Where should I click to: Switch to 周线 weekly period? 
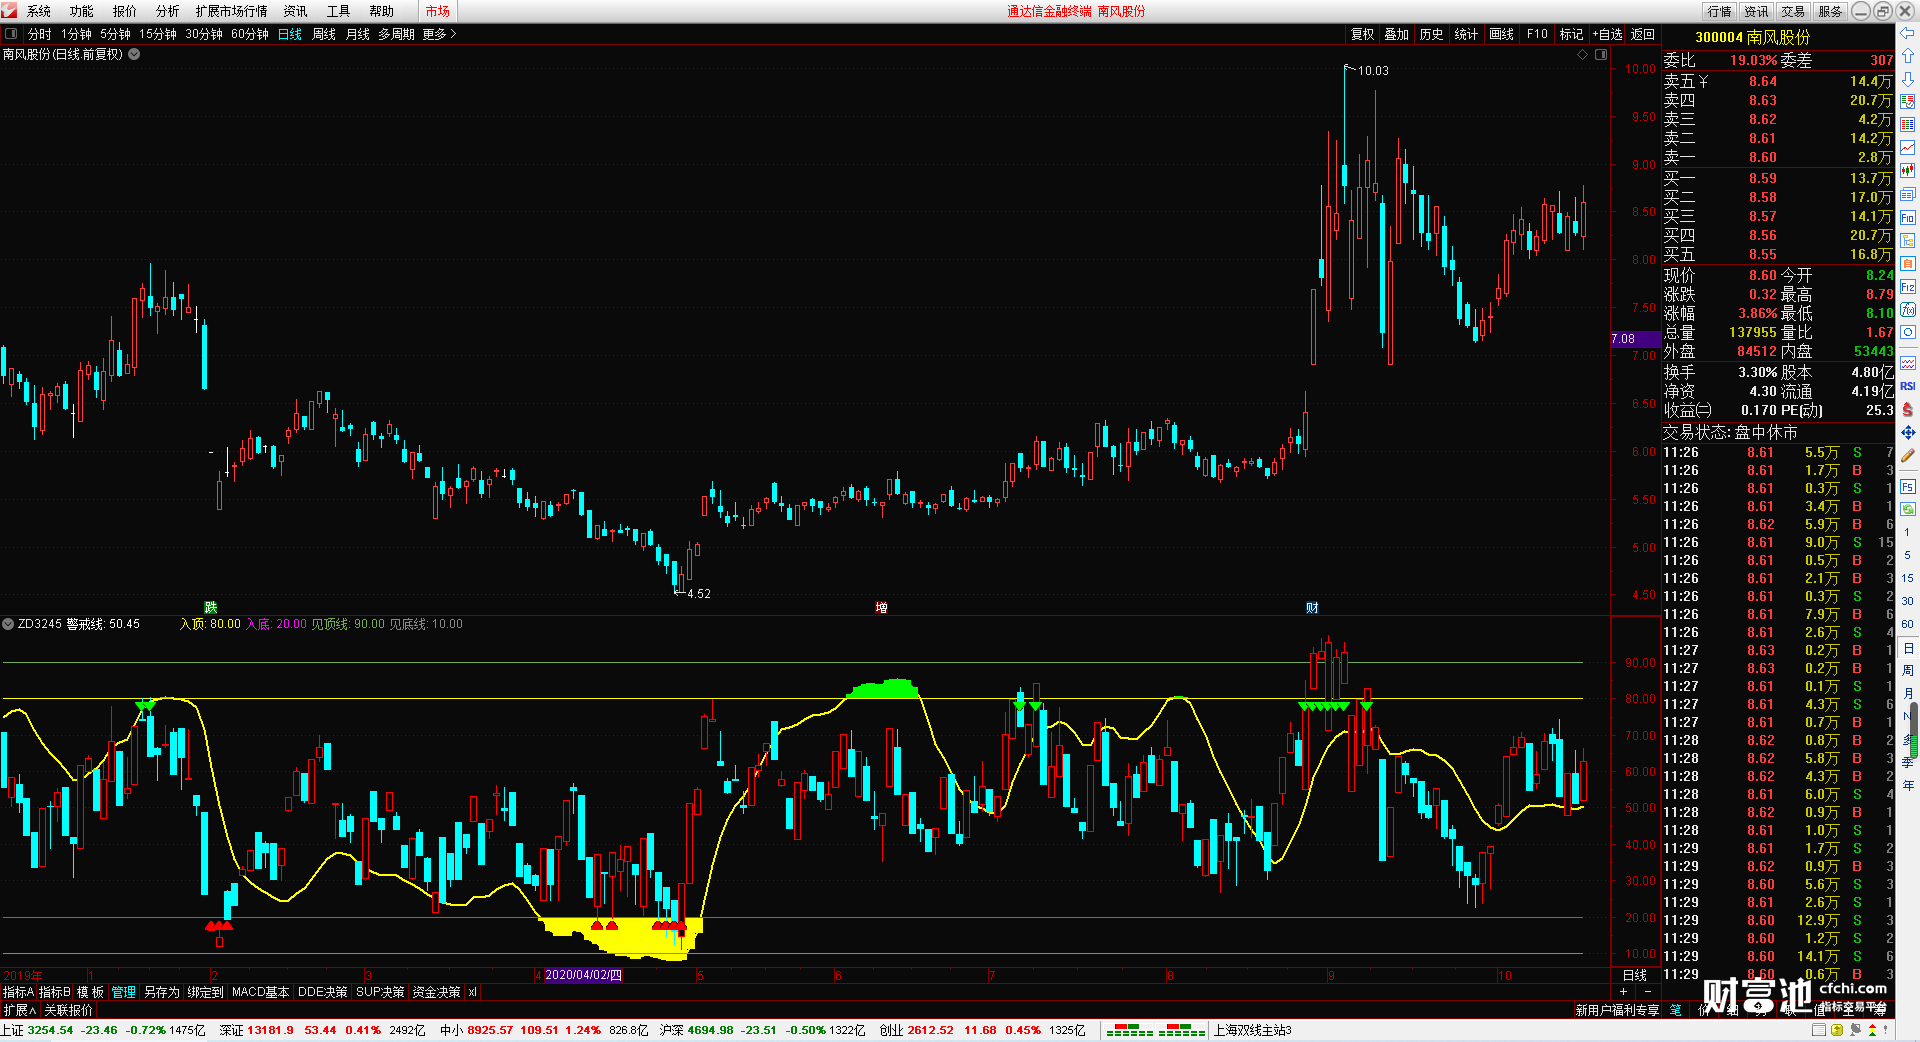click(324, 34)
